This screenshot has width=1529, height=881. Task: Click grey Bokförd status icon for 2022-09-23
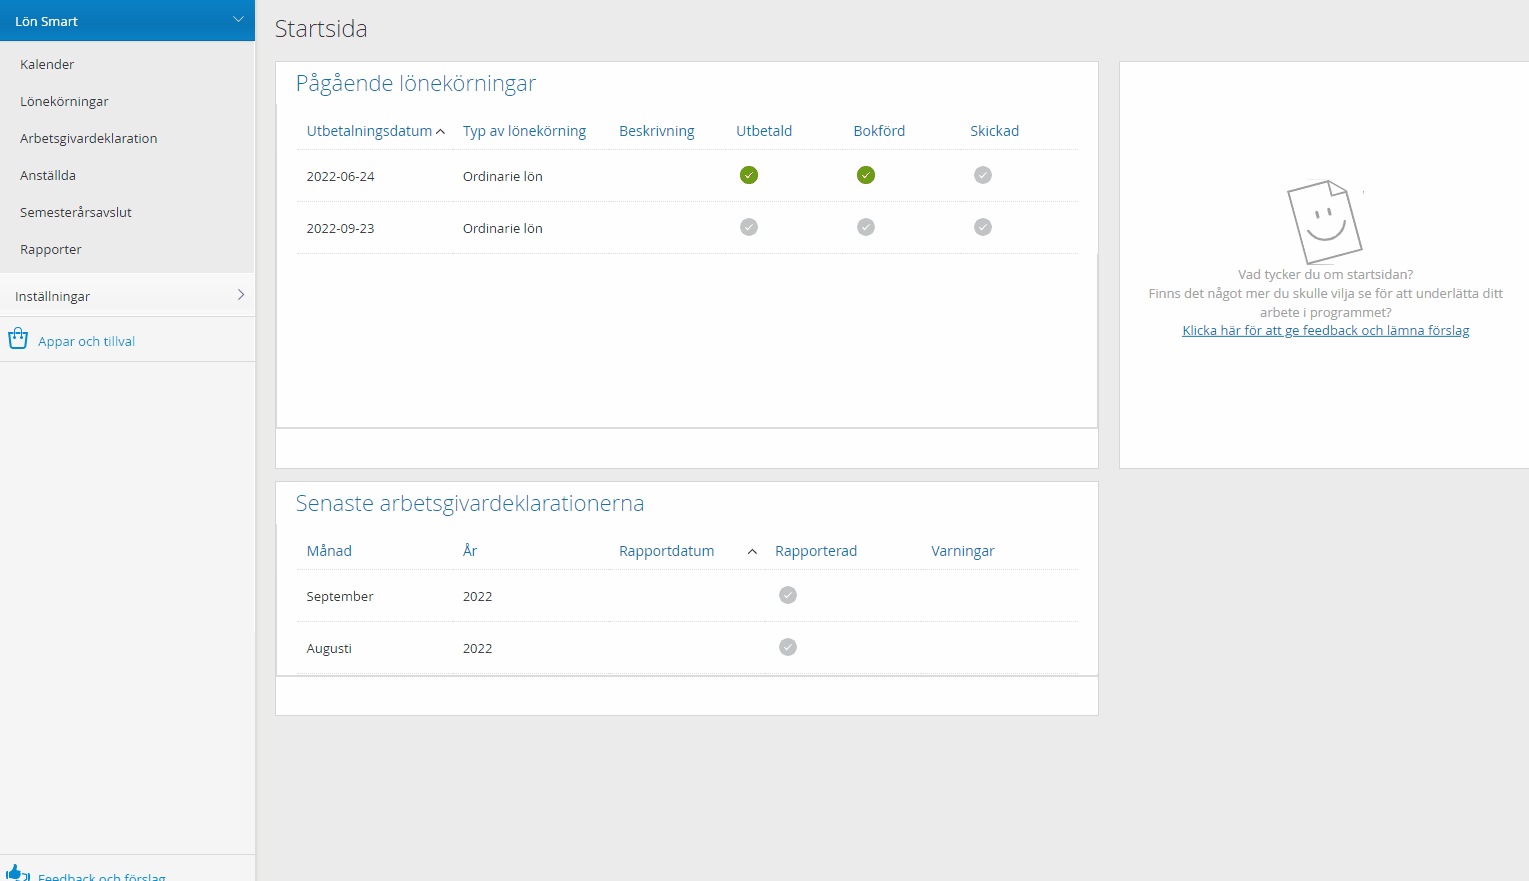[865, 227]
